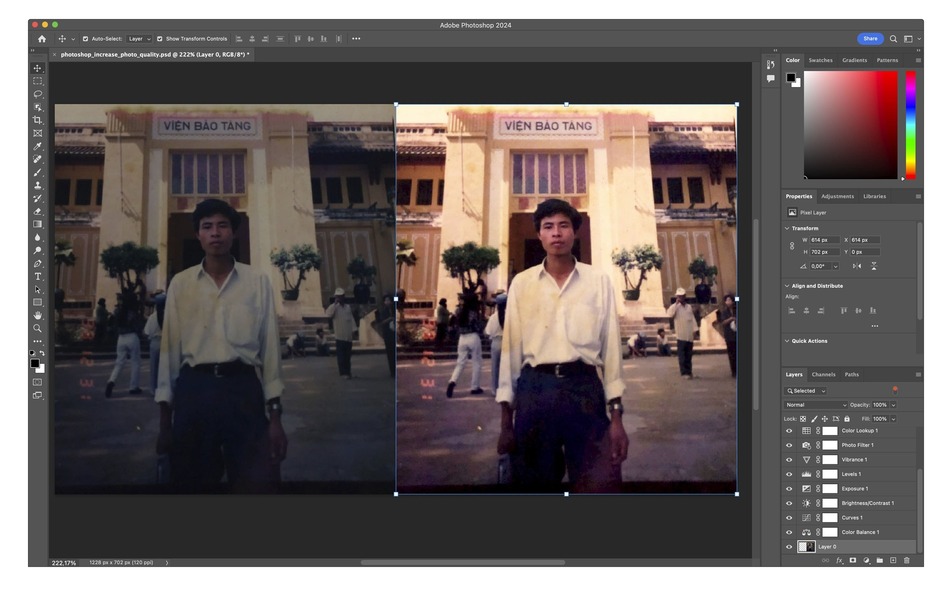
Task: Toggle the Auto-Select checkbox
Action: tap(86, 39)
